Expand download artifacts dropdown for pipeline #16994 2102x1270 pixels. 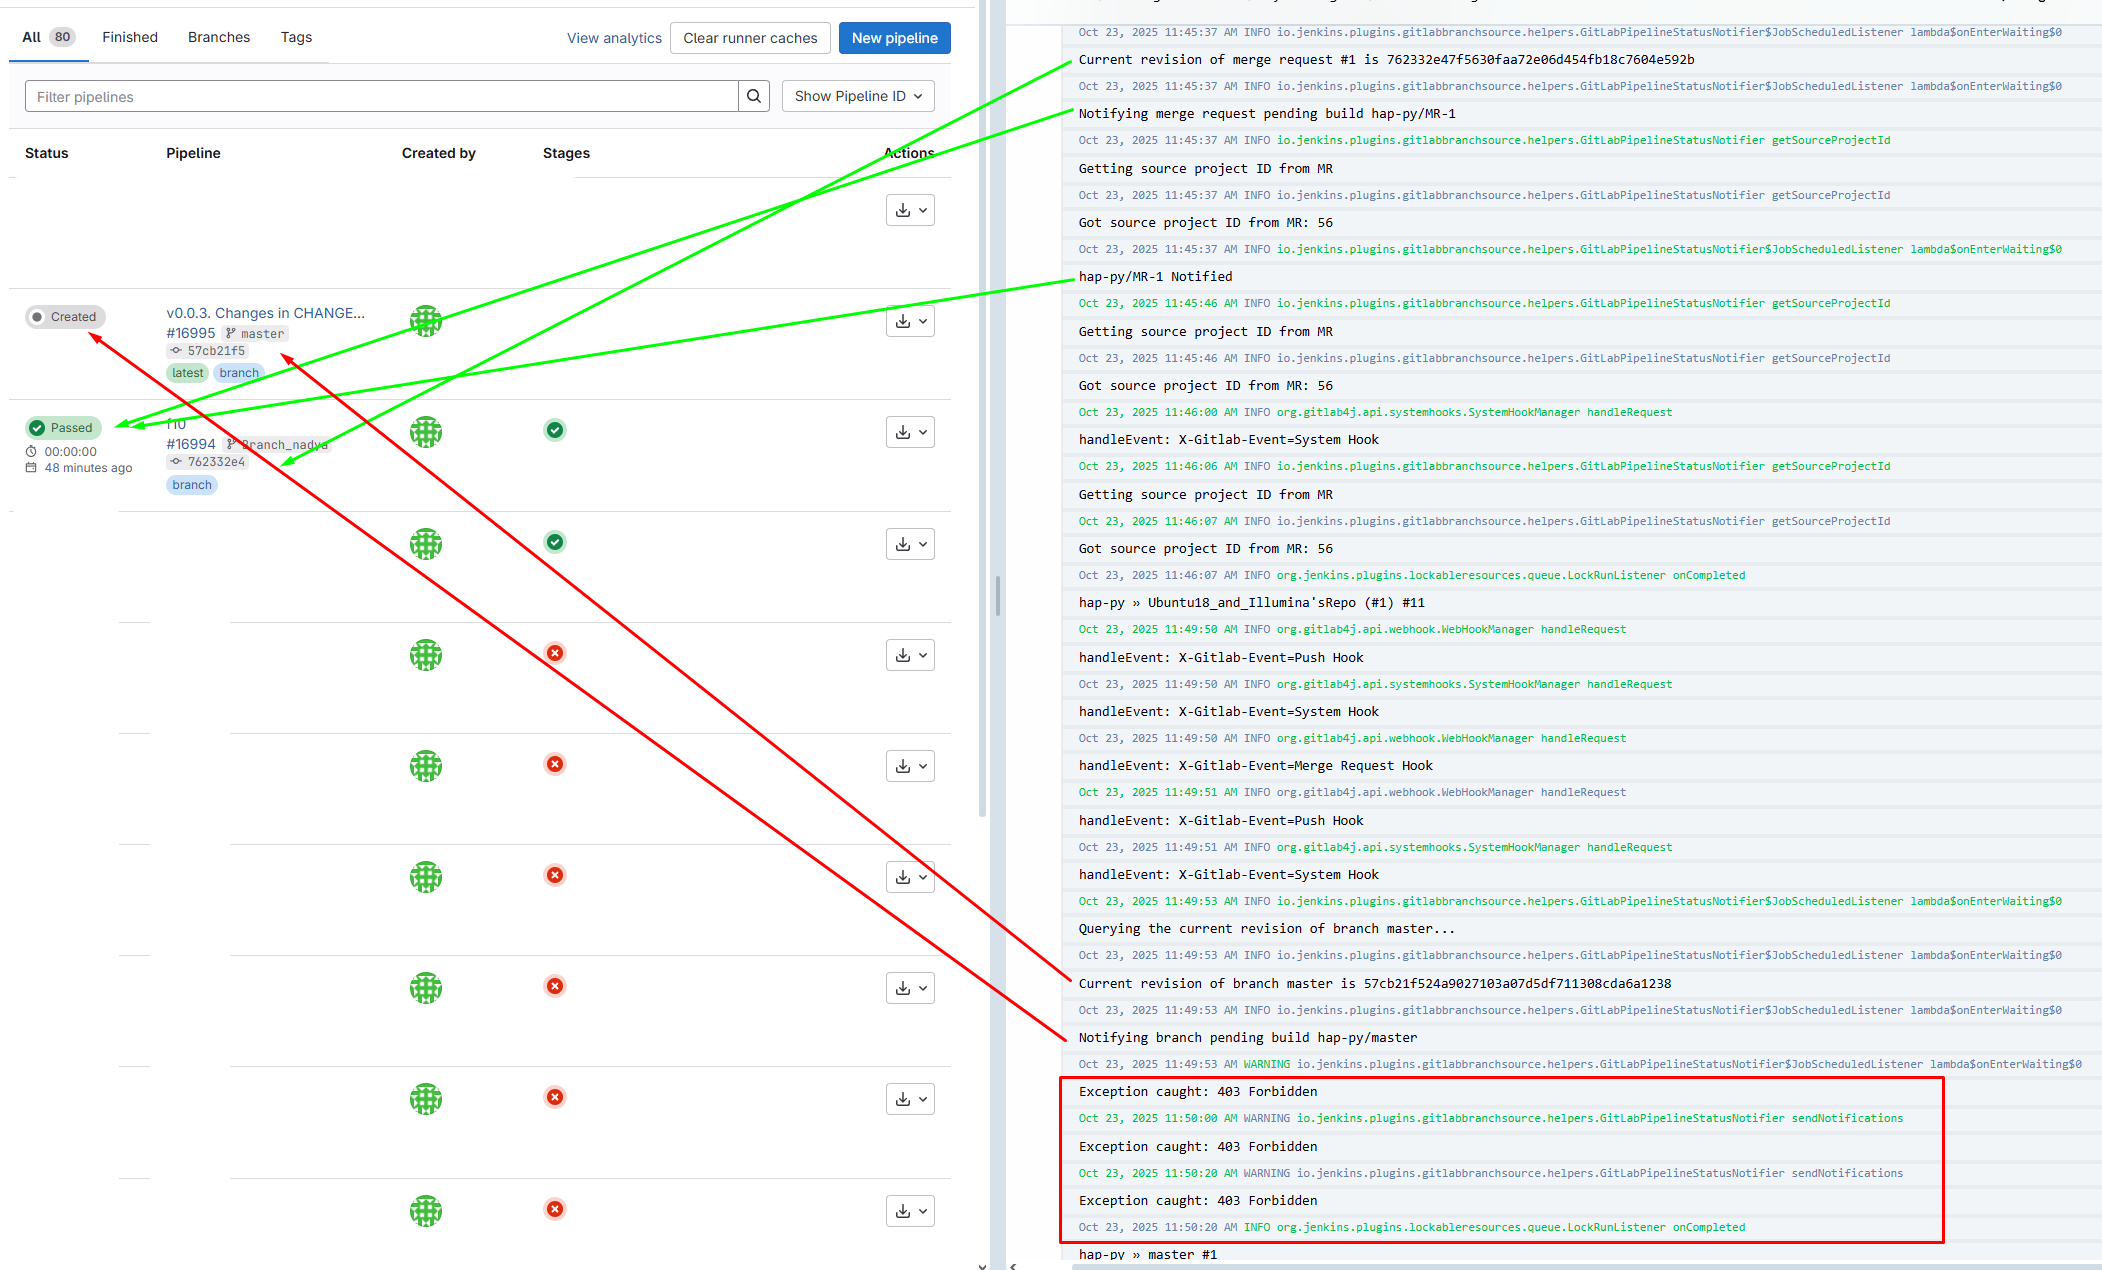point(910,432)
